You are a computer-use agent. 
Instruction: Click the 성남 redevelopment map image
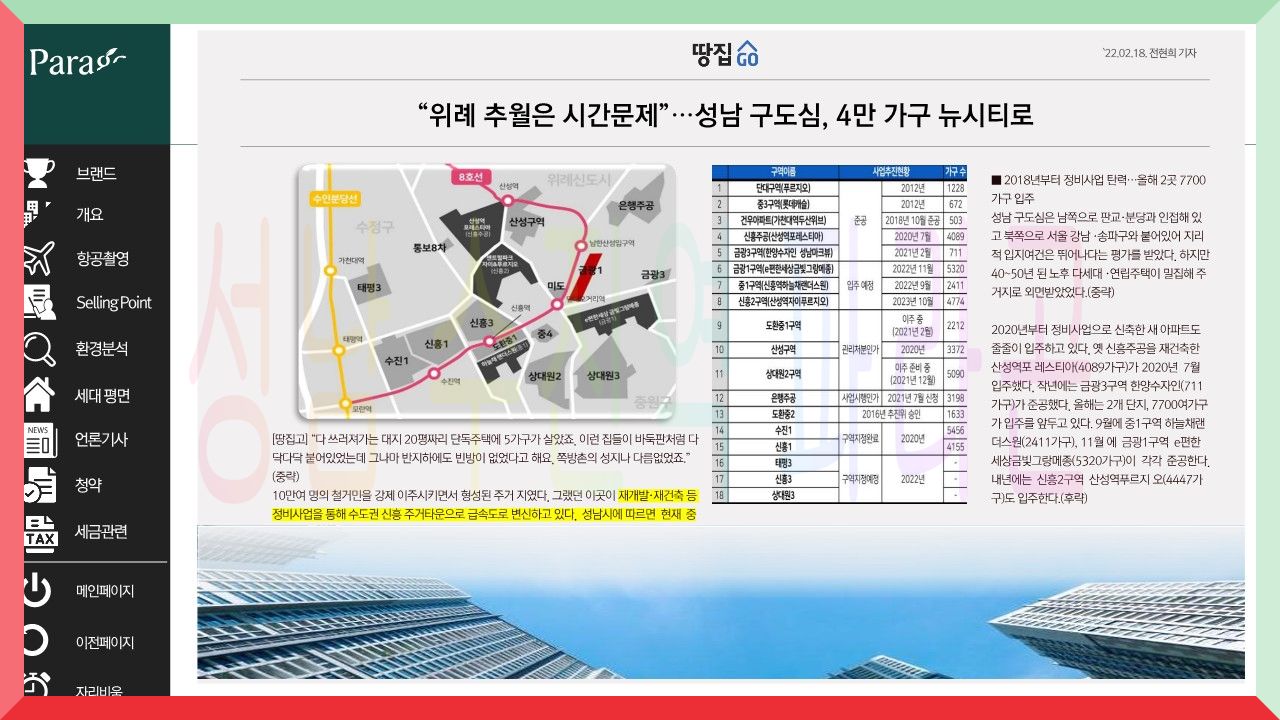point(486,290)
